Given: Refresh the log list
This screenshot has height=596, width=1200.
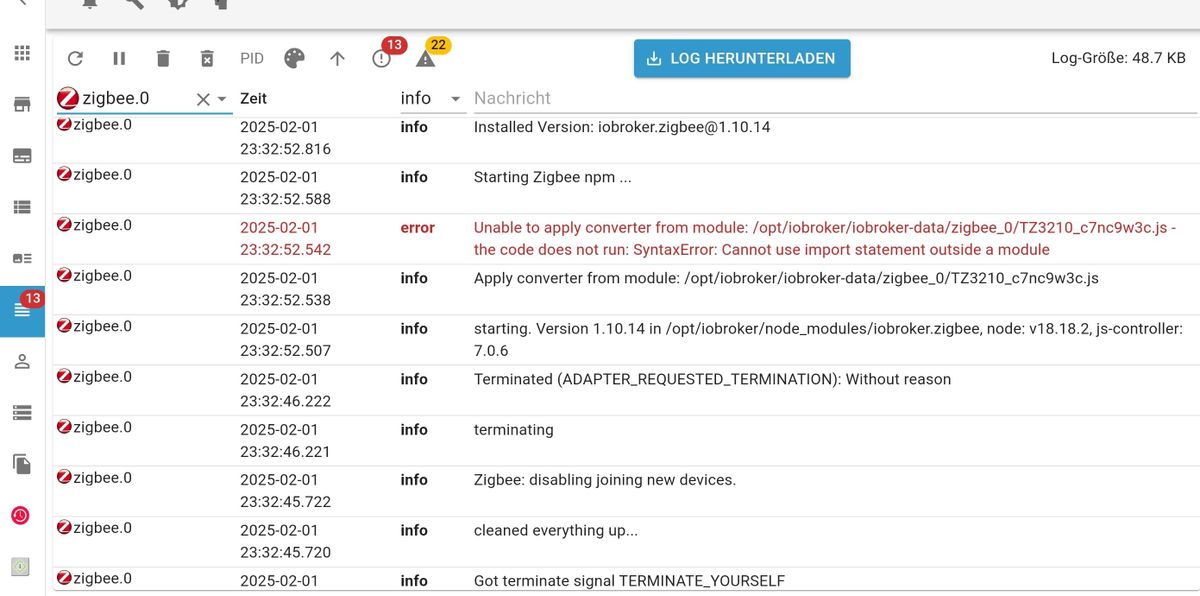Looking at the screenshot, I should [75, 59].
